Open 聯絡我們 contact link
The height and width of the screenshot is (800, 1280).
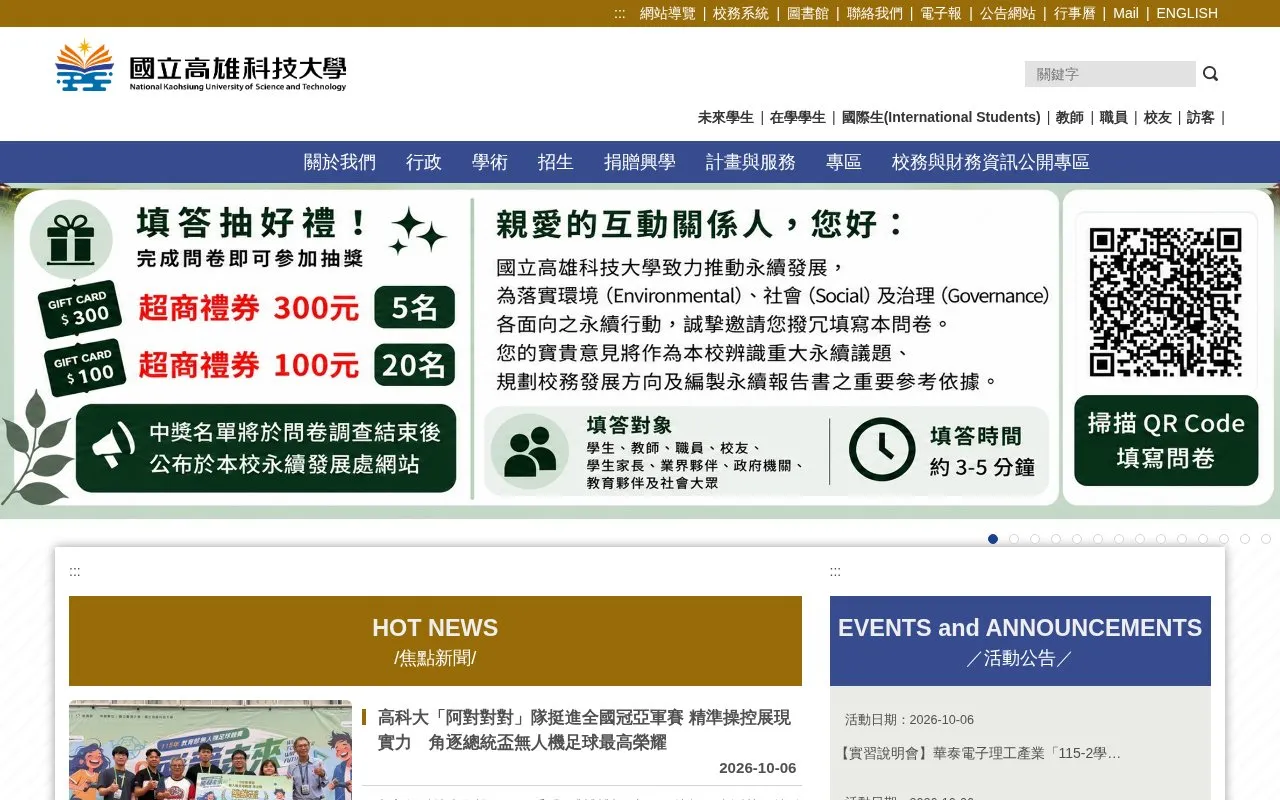pos(875,13)
